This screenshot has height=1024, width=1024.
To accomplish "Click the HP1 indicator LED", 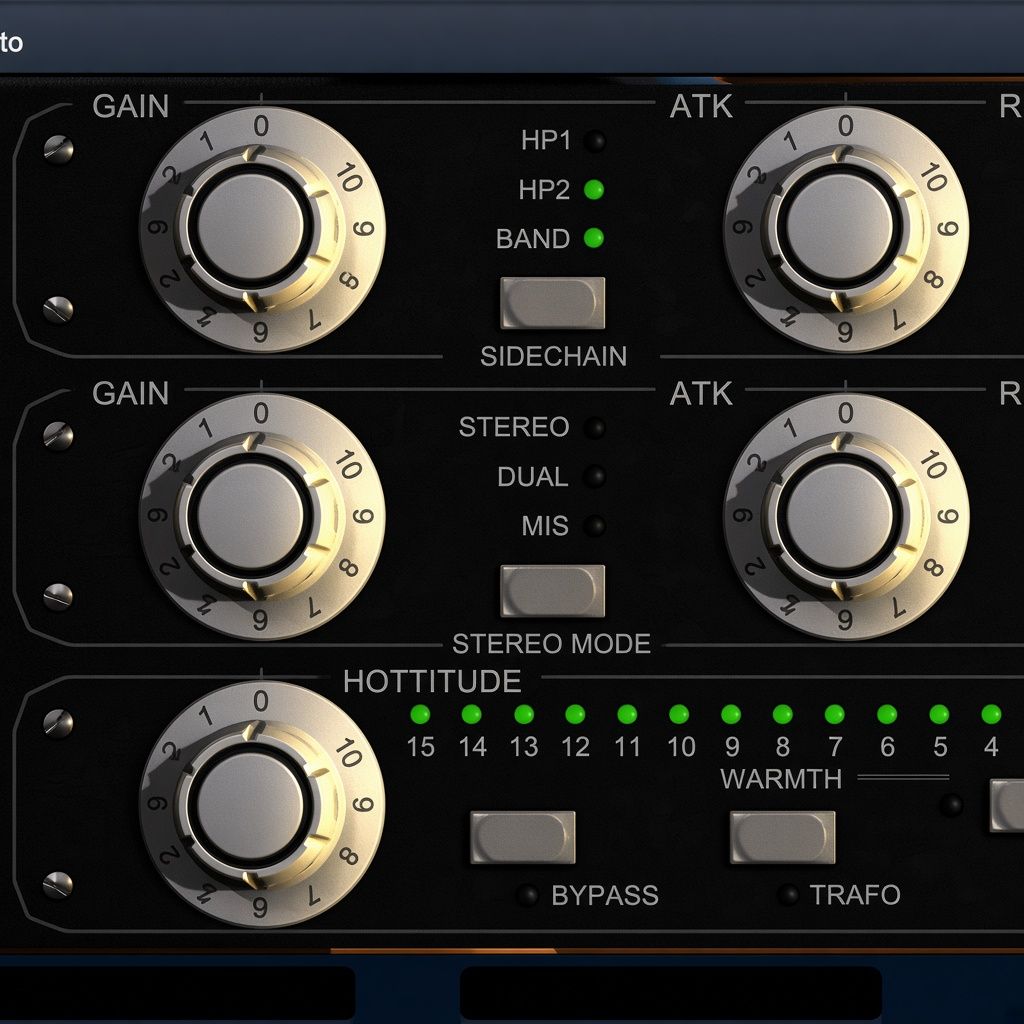I will 594,140.
